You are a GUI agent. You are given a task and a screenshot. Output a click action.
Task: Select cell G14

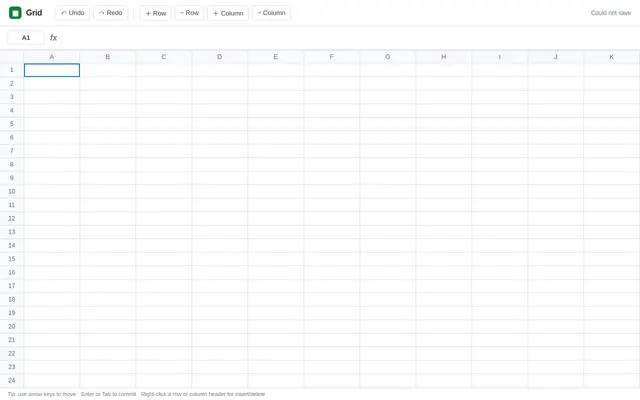pos(387,245)
